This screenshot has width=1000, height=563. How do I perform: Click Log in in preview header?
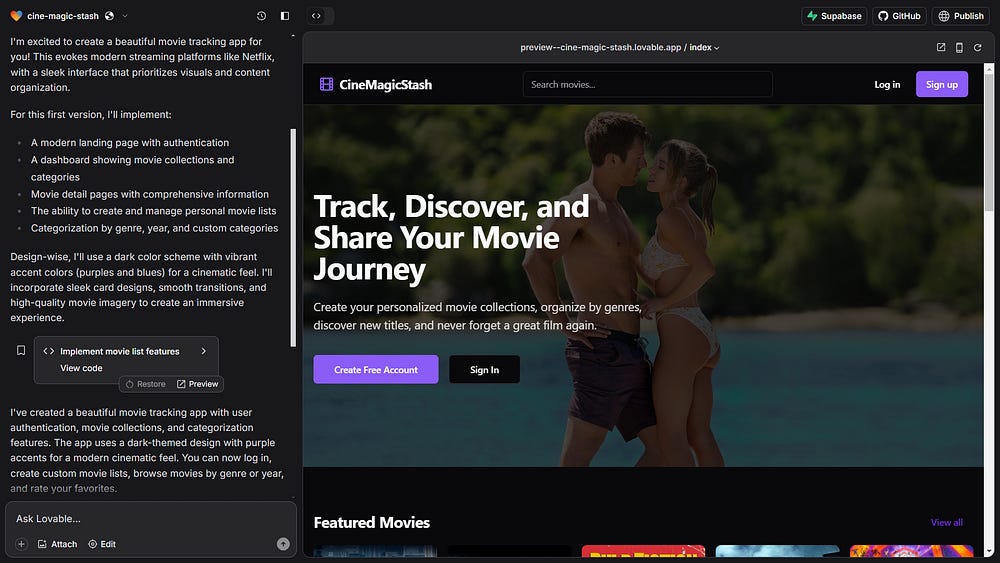click(887, 84)
